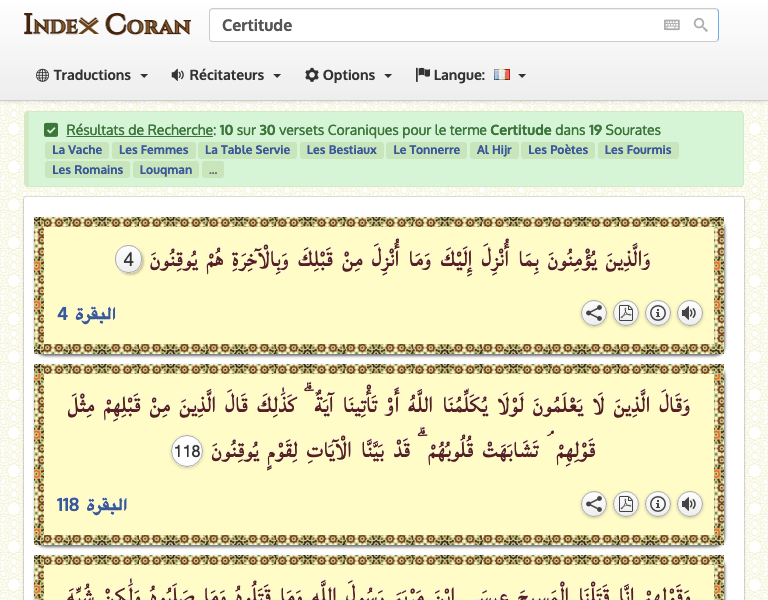Show info for verse 118
768x600 pixels.
657,504
